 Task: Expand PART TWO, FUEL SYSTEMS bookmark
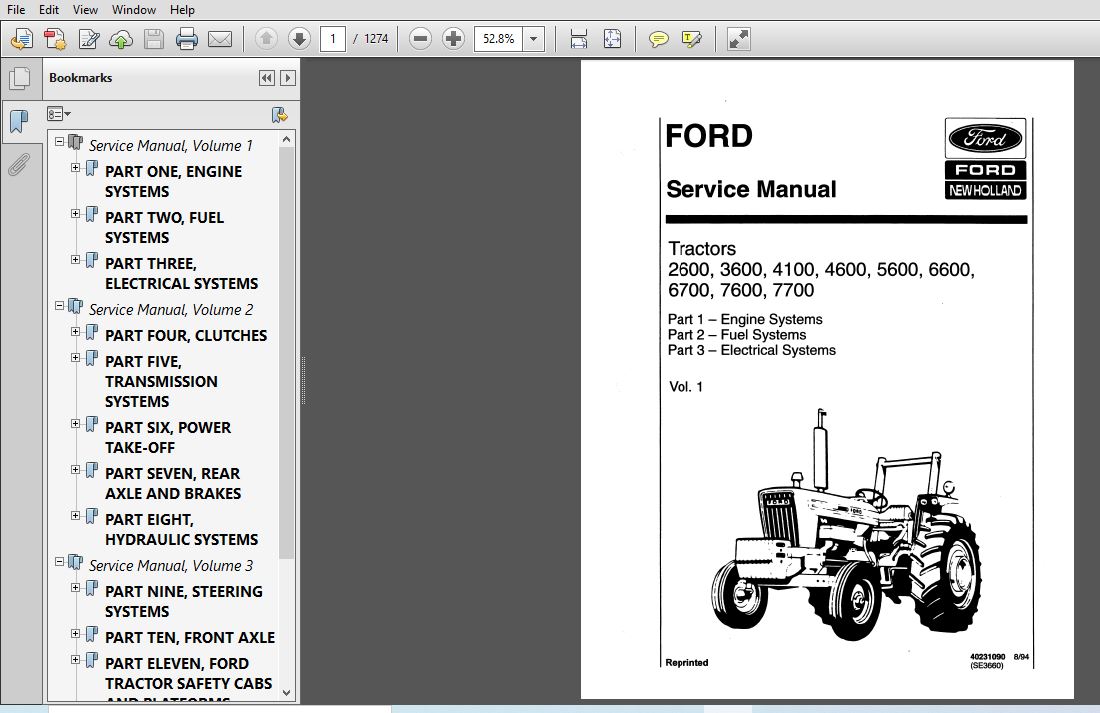point(75,214)
